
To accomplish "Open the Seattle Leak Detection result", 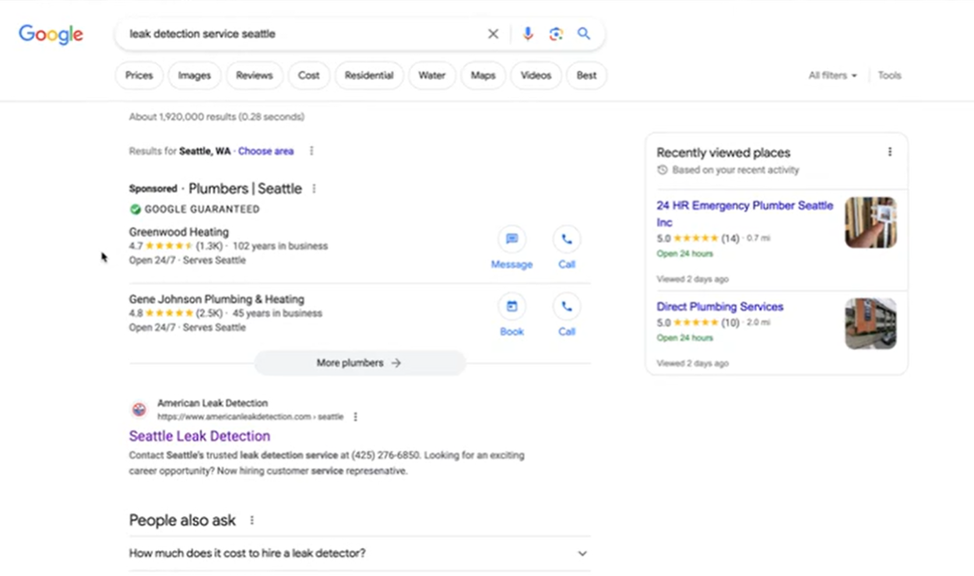I will click(200, 436).
